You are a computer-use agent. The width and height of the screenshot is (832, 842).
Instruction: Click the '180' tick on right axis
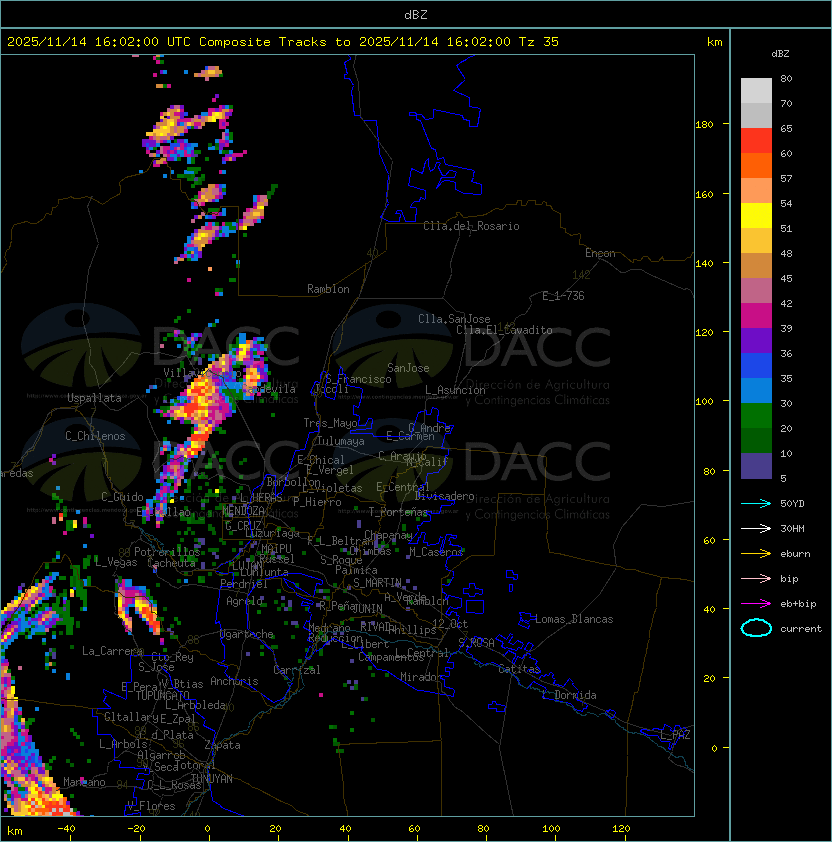click(x=704, y=125)
